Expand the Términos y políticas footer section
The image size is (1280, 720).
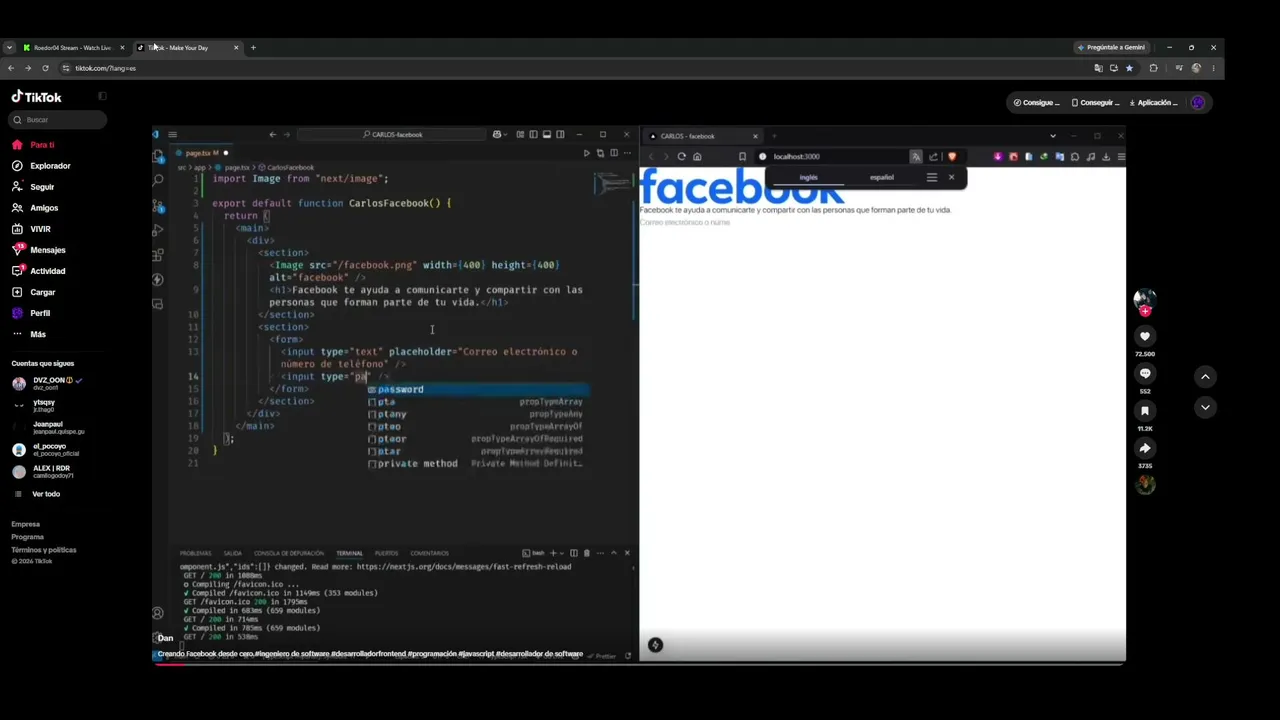pos(44,550)
